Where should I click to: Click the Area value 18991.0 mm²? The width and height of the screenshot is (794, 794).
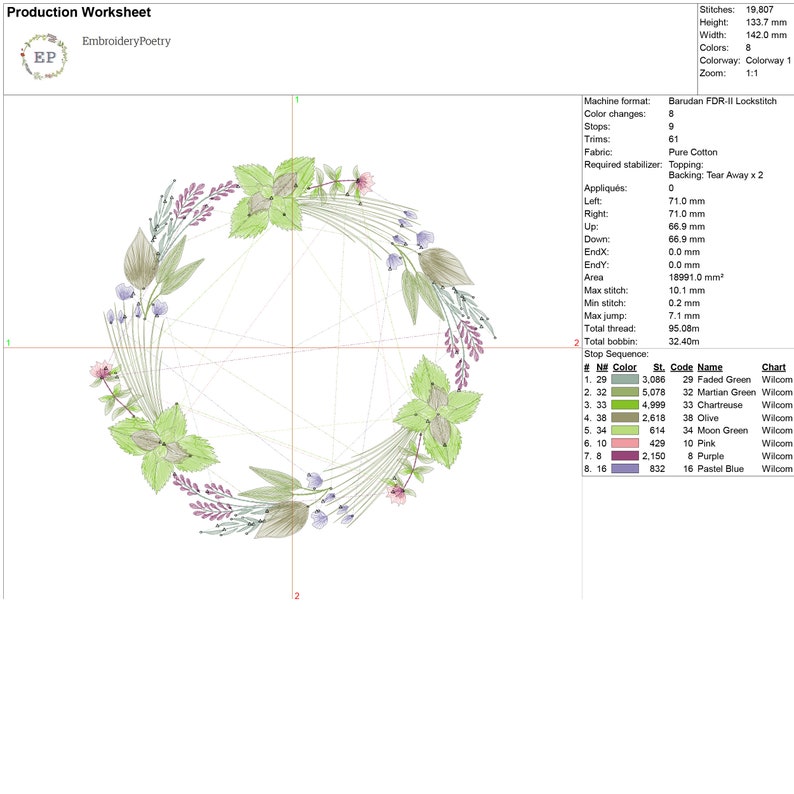(x=696, y=277)
